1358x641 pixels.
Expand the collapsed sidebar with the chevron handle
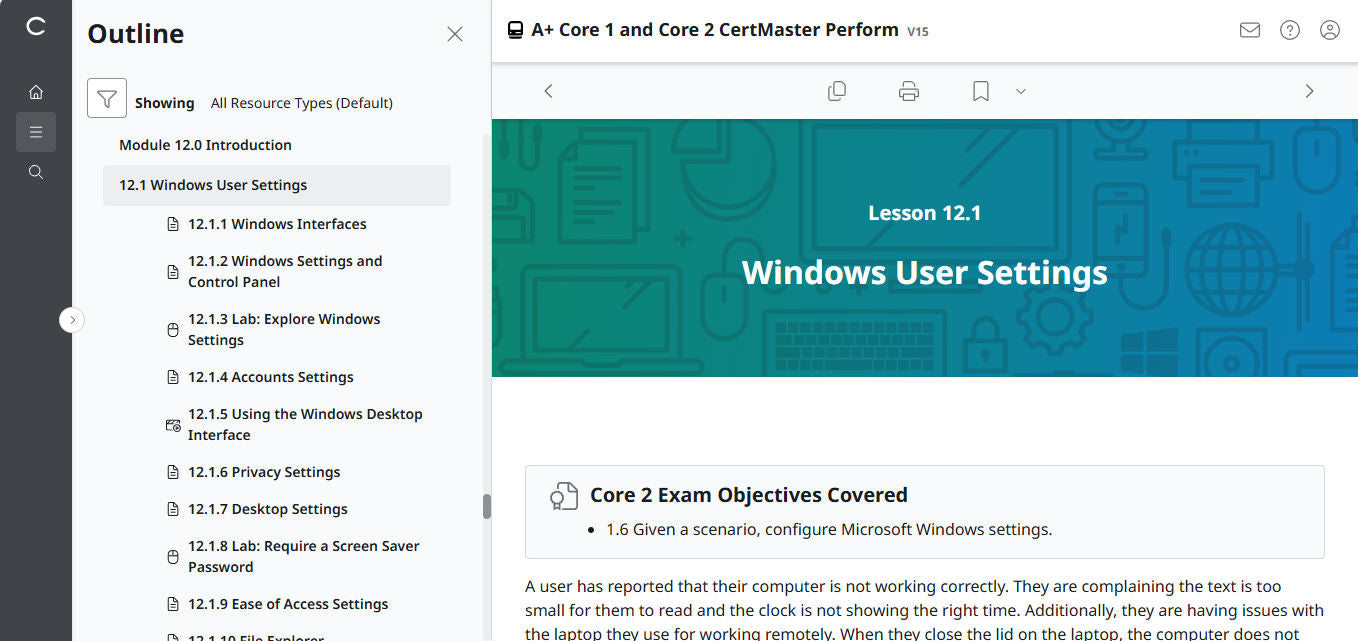(x=72, y=319)
